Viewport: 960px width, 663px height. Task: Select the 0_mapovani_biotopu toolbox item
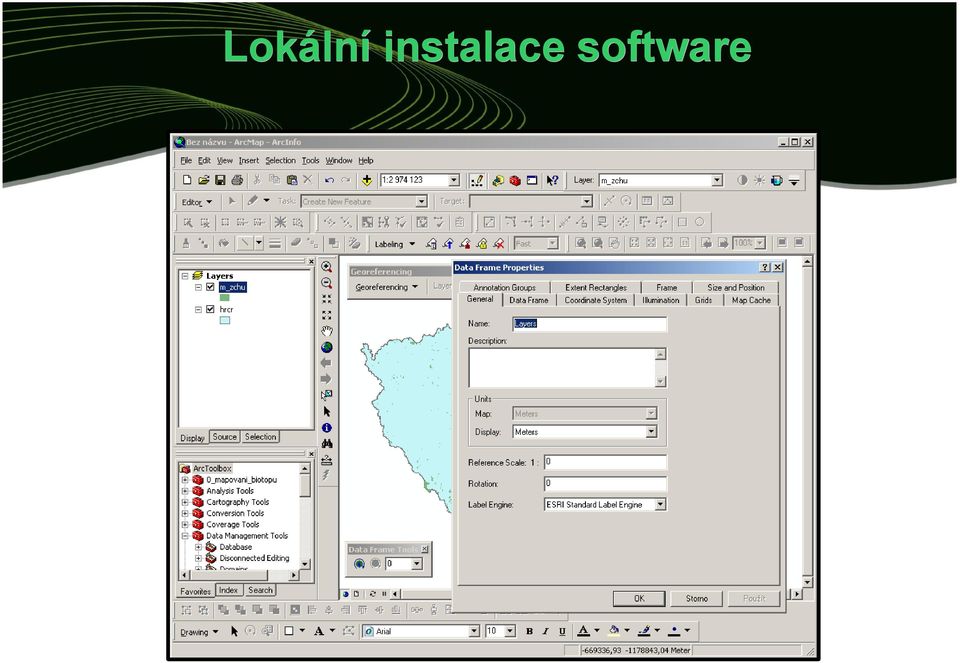coord(241,479)
